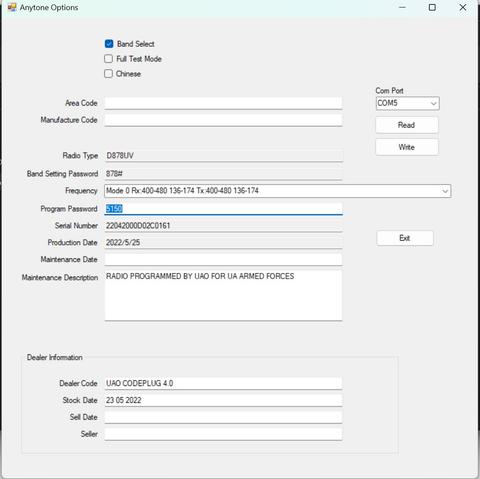Focus the Manufacture Code input field
Viewport: 480px width, 479px height.
pos(223,120)
